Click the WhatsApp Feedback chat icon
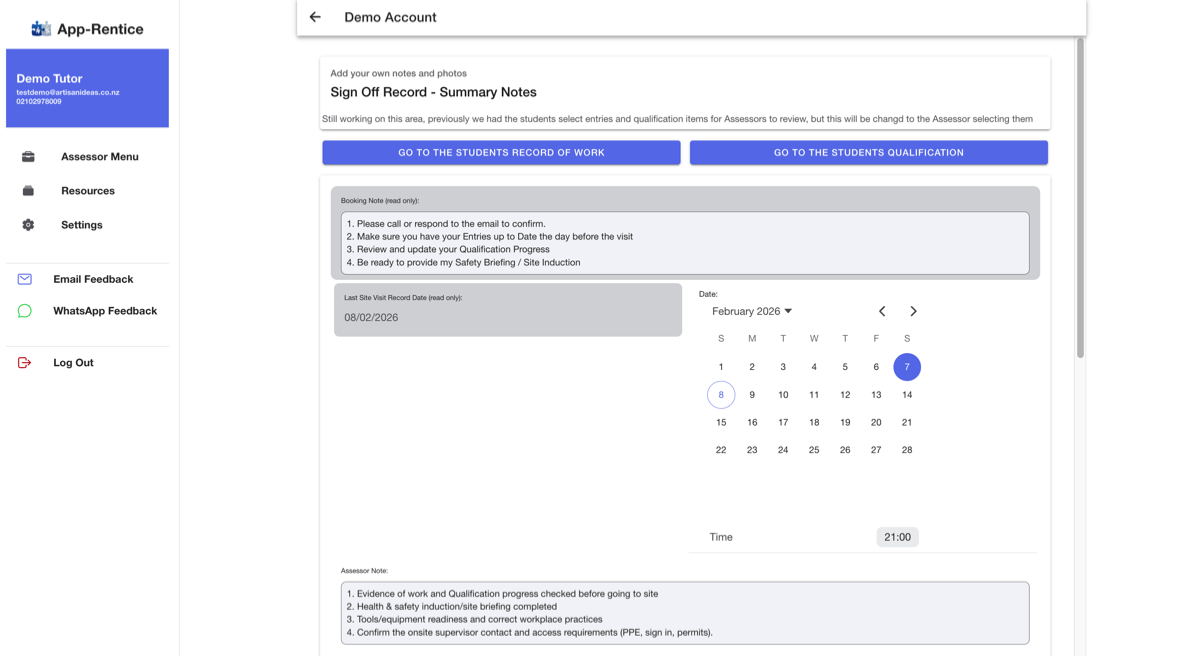 coord(25,311)
